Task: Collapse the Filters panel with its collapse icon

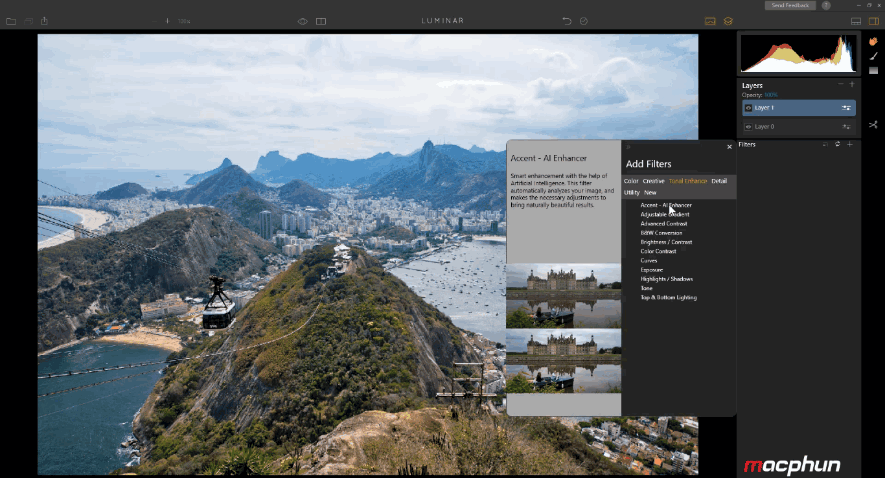Action: (825, 144)
